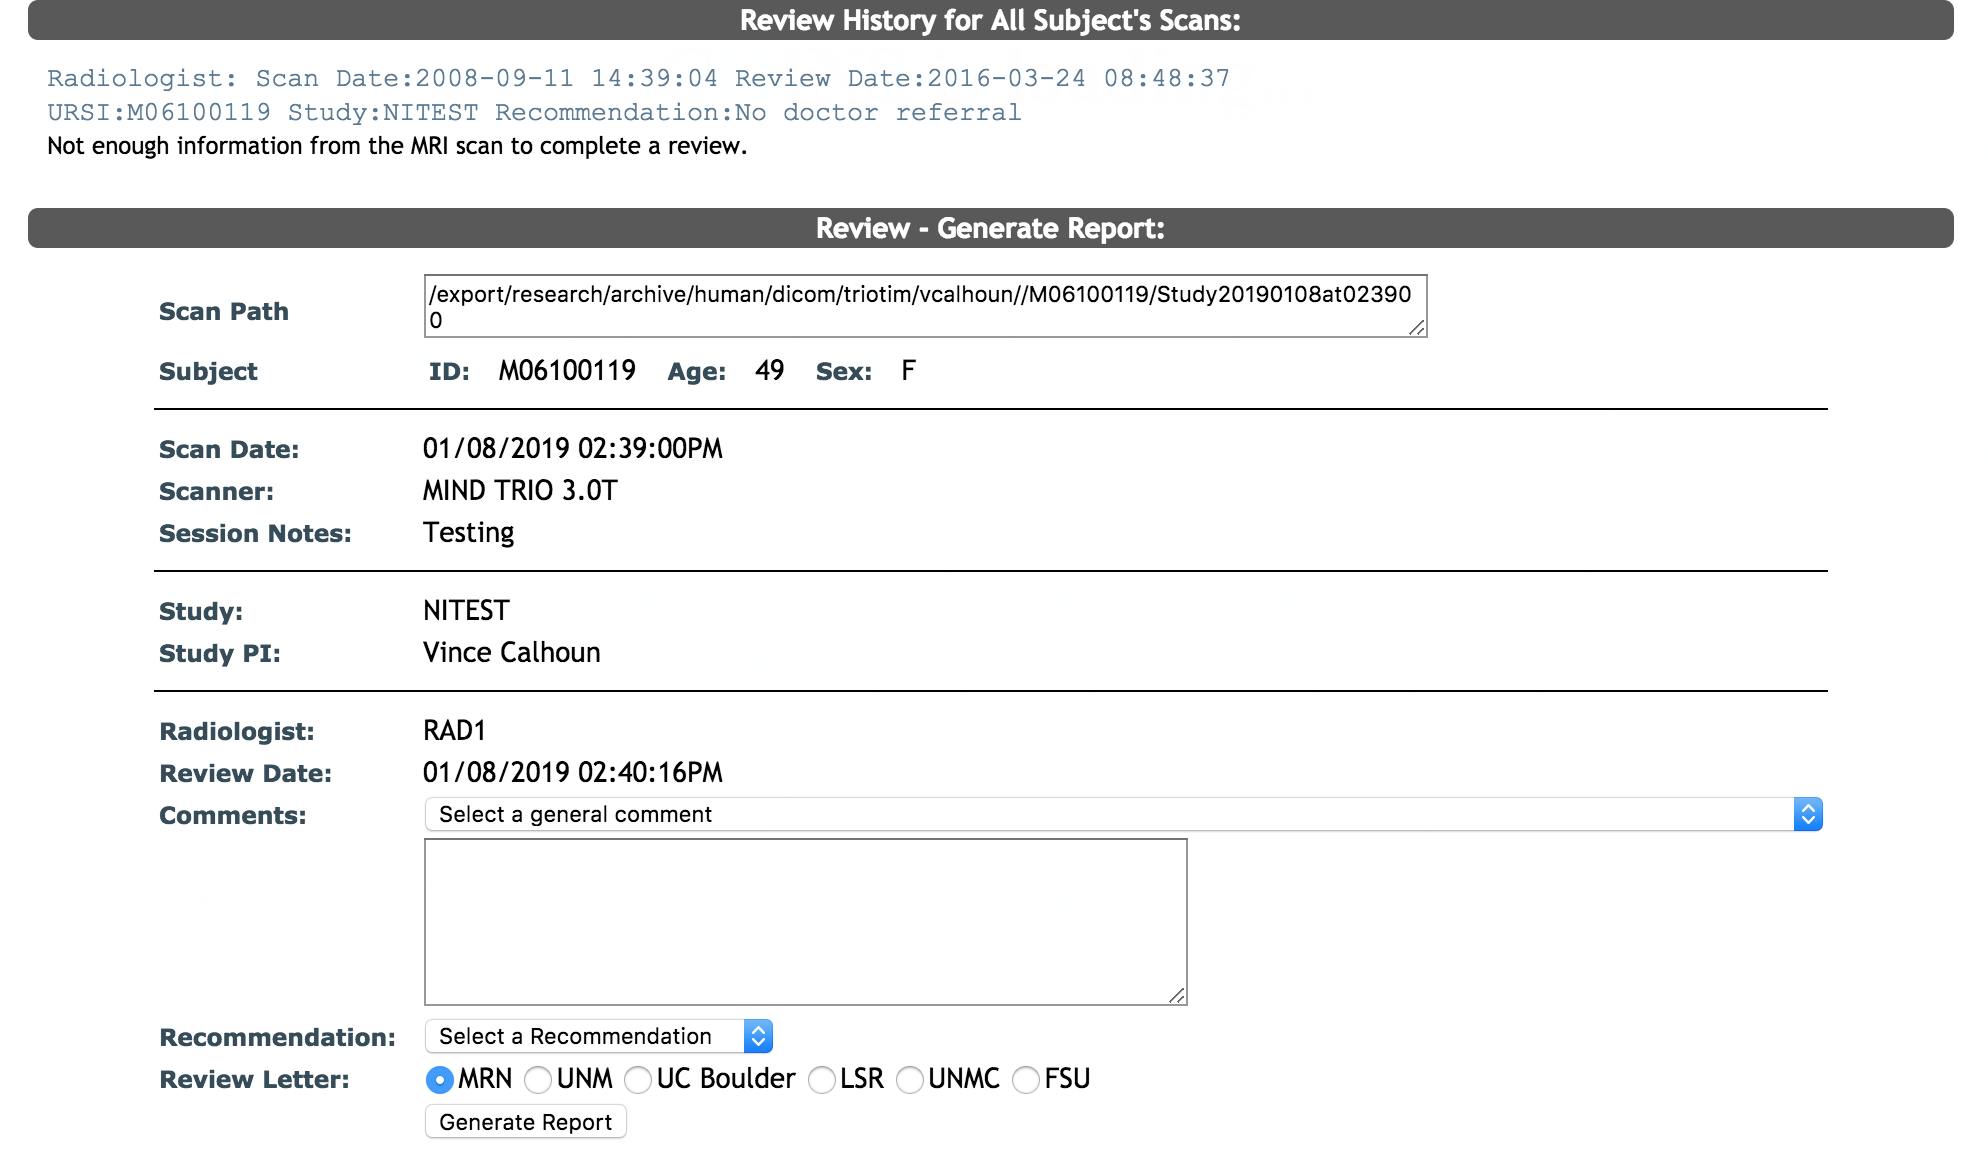Choose the UNMC review letter option
This screenshot has height=1176, width=1988.
pyautogui.click(x=910, y=1080)
